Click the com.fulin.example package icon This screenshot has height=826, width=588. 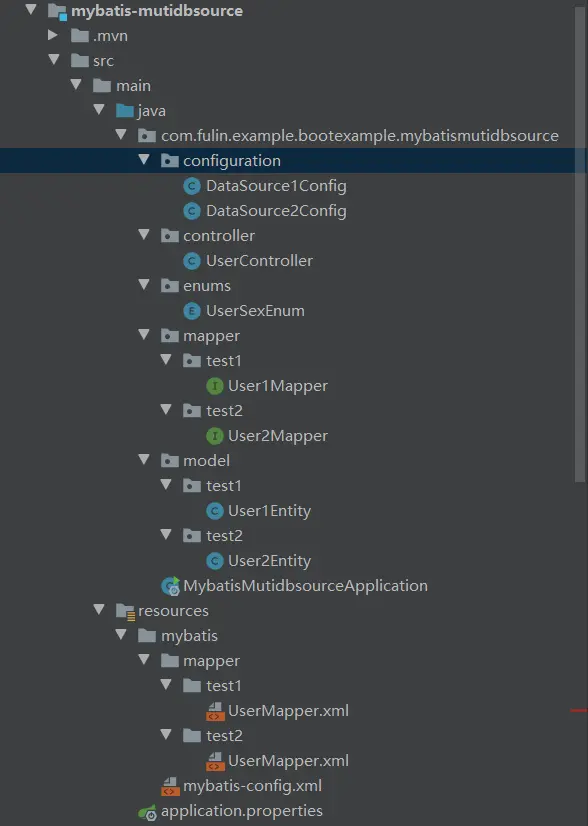tap(146, 136)
